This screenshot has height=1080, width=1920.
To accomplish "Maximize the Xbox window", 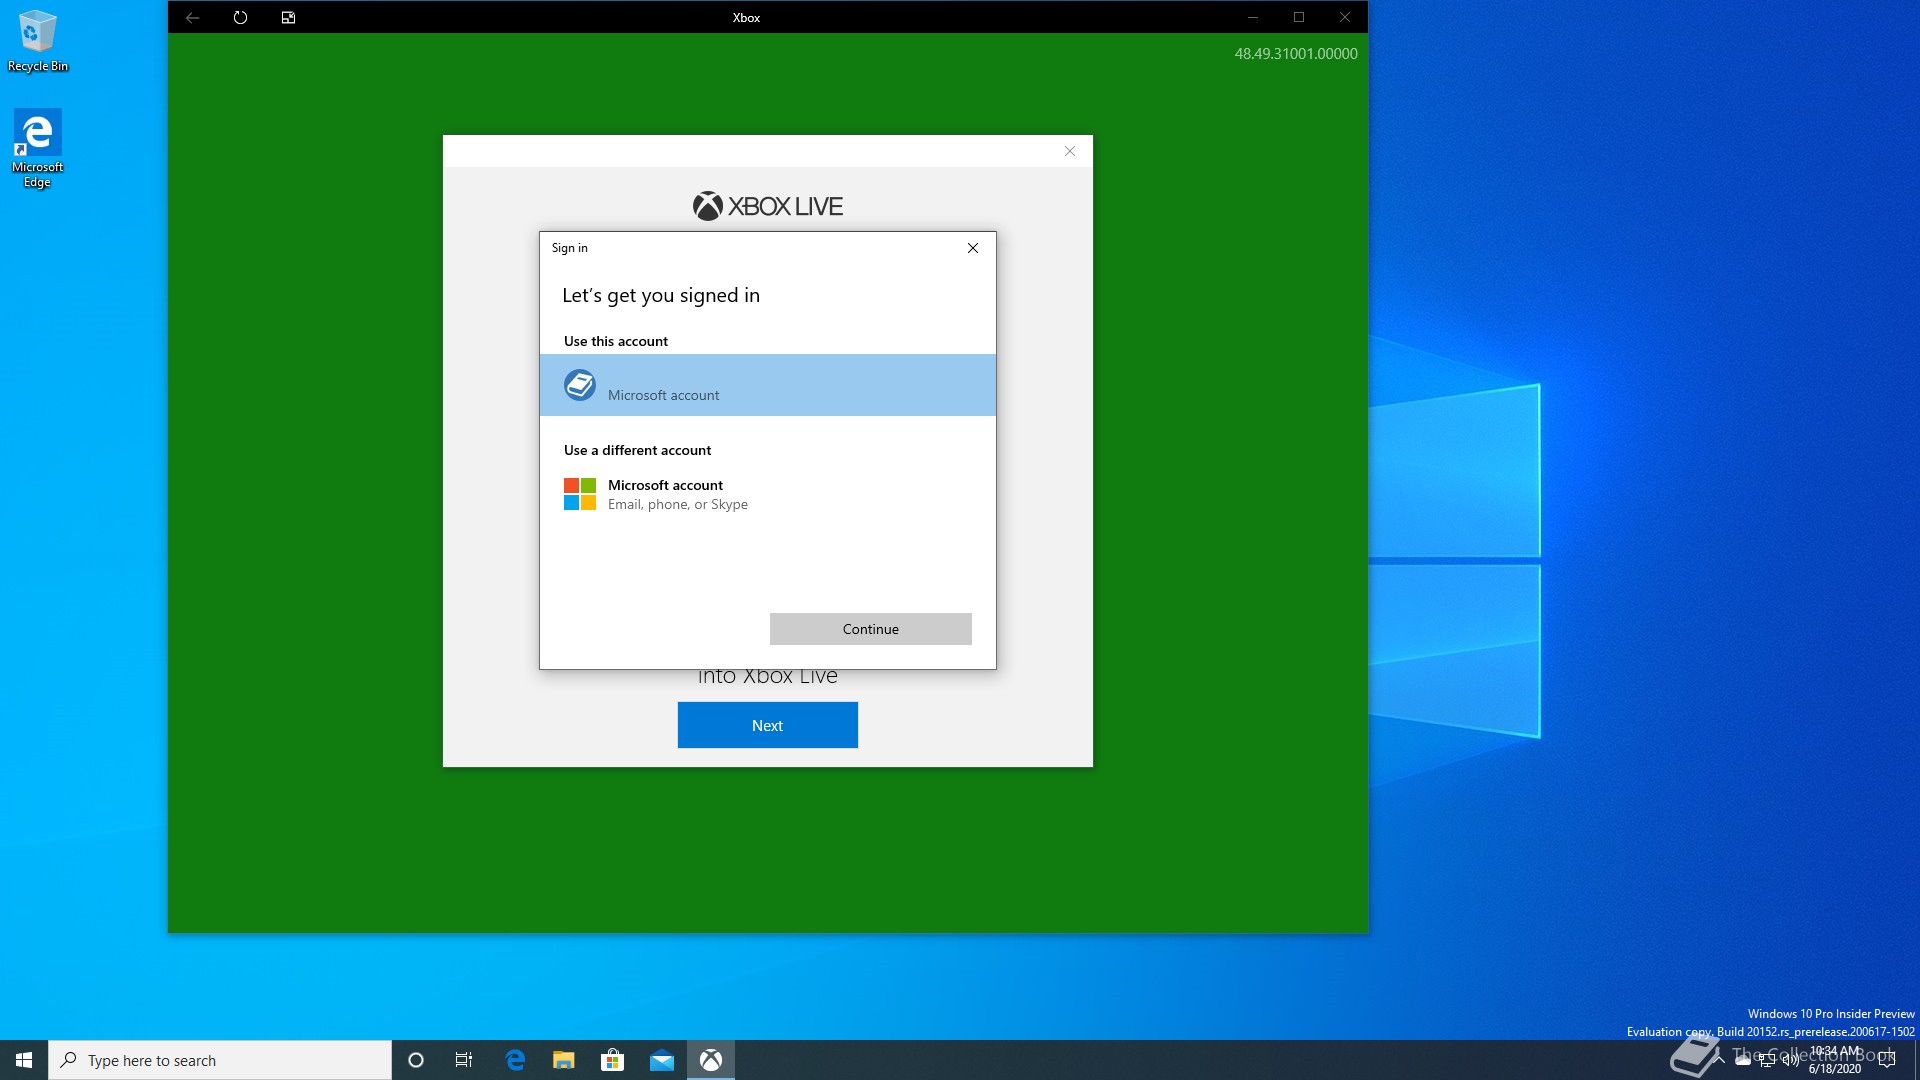I will click(x=1299, y=17).
